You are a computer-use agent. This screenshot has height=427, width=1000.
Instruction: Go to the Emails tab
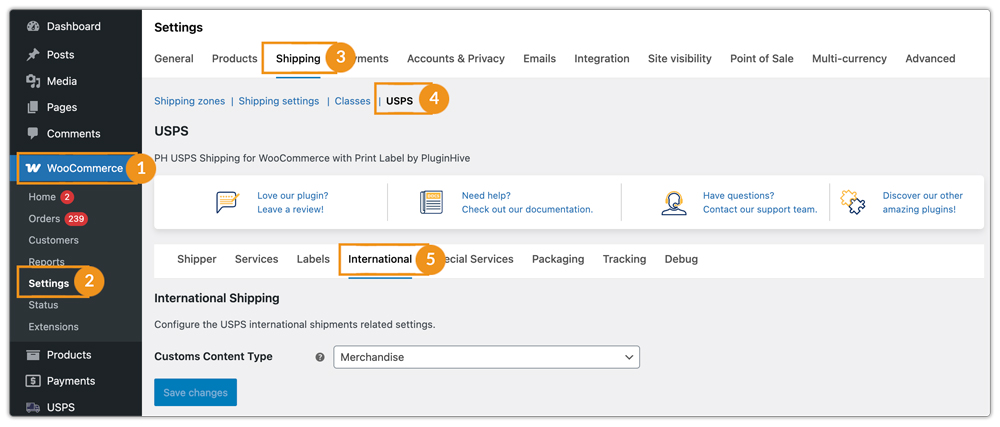click(540, 59)
